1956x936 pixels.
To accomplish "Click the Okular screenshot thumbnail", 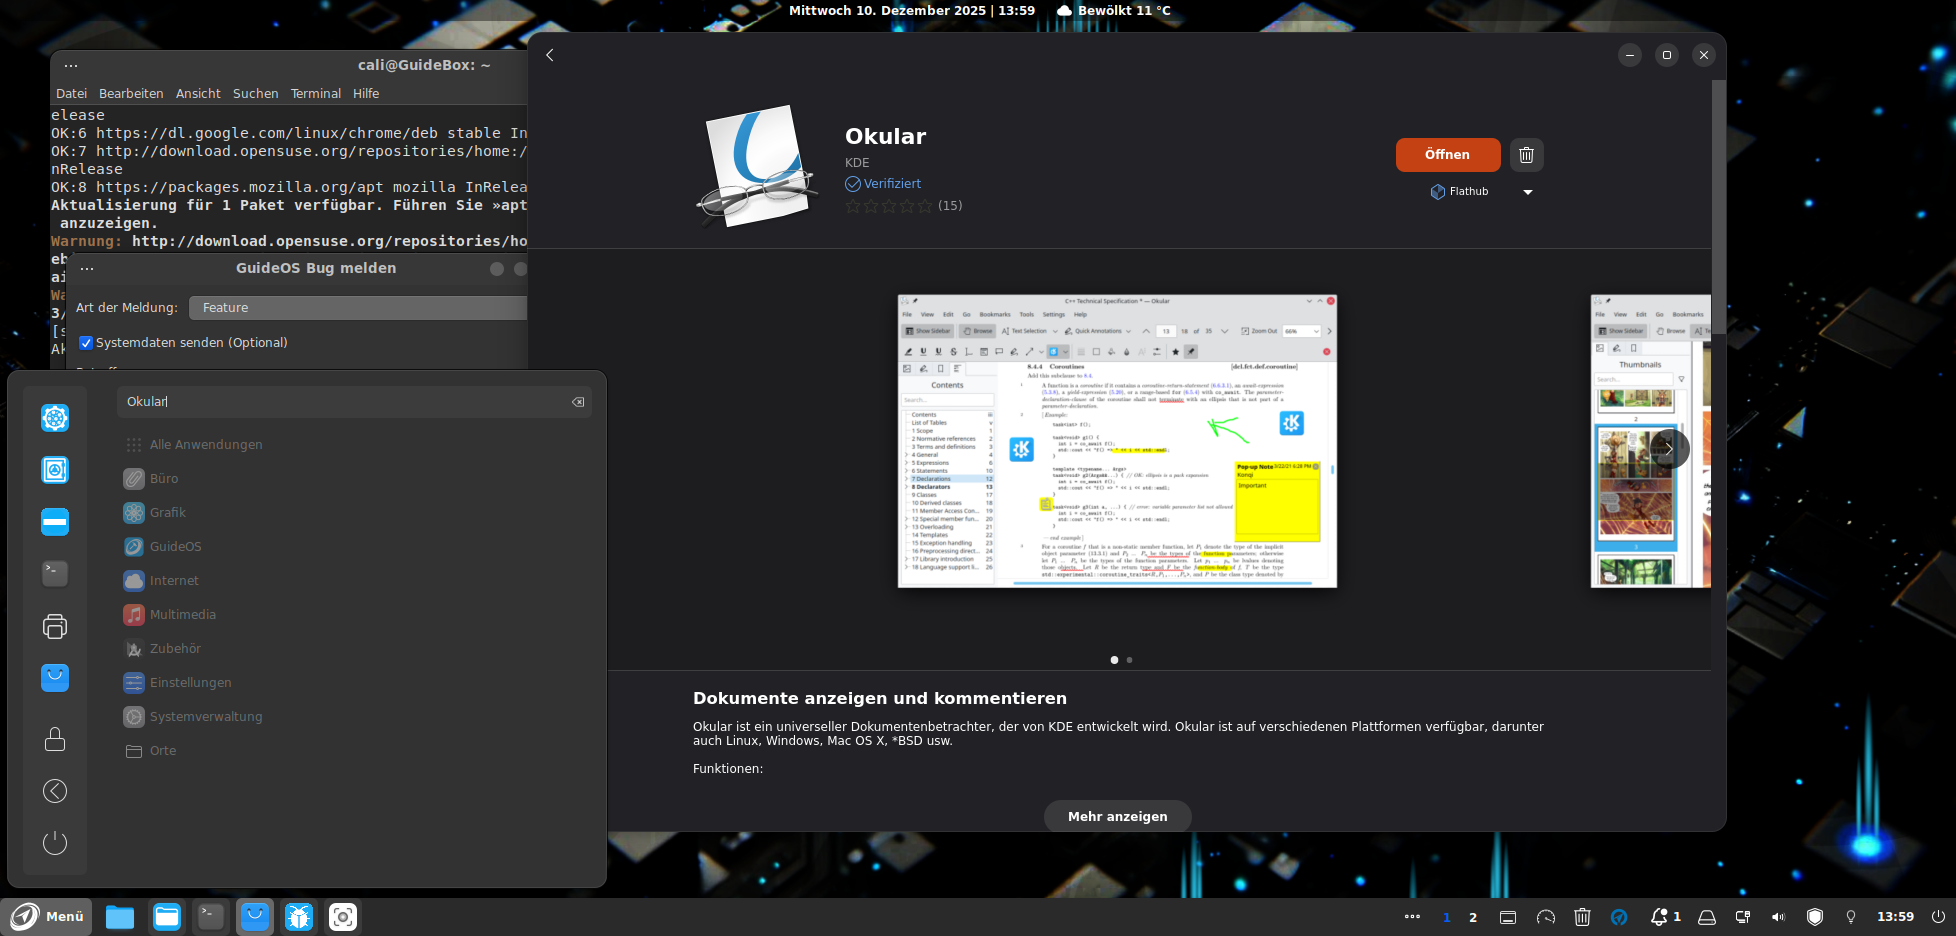I will [1117, 441].
